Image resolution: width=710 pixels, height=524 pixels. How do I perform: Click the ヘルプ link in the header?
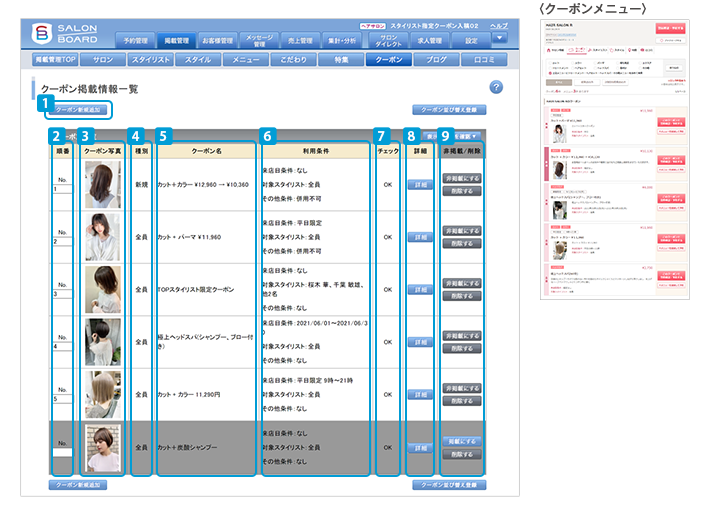point(499,26)
